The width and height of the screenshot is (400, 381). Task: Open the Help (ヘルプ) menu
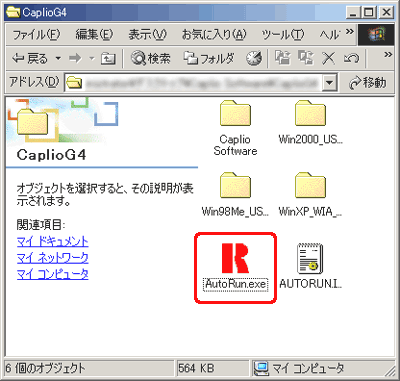(329, 35)
